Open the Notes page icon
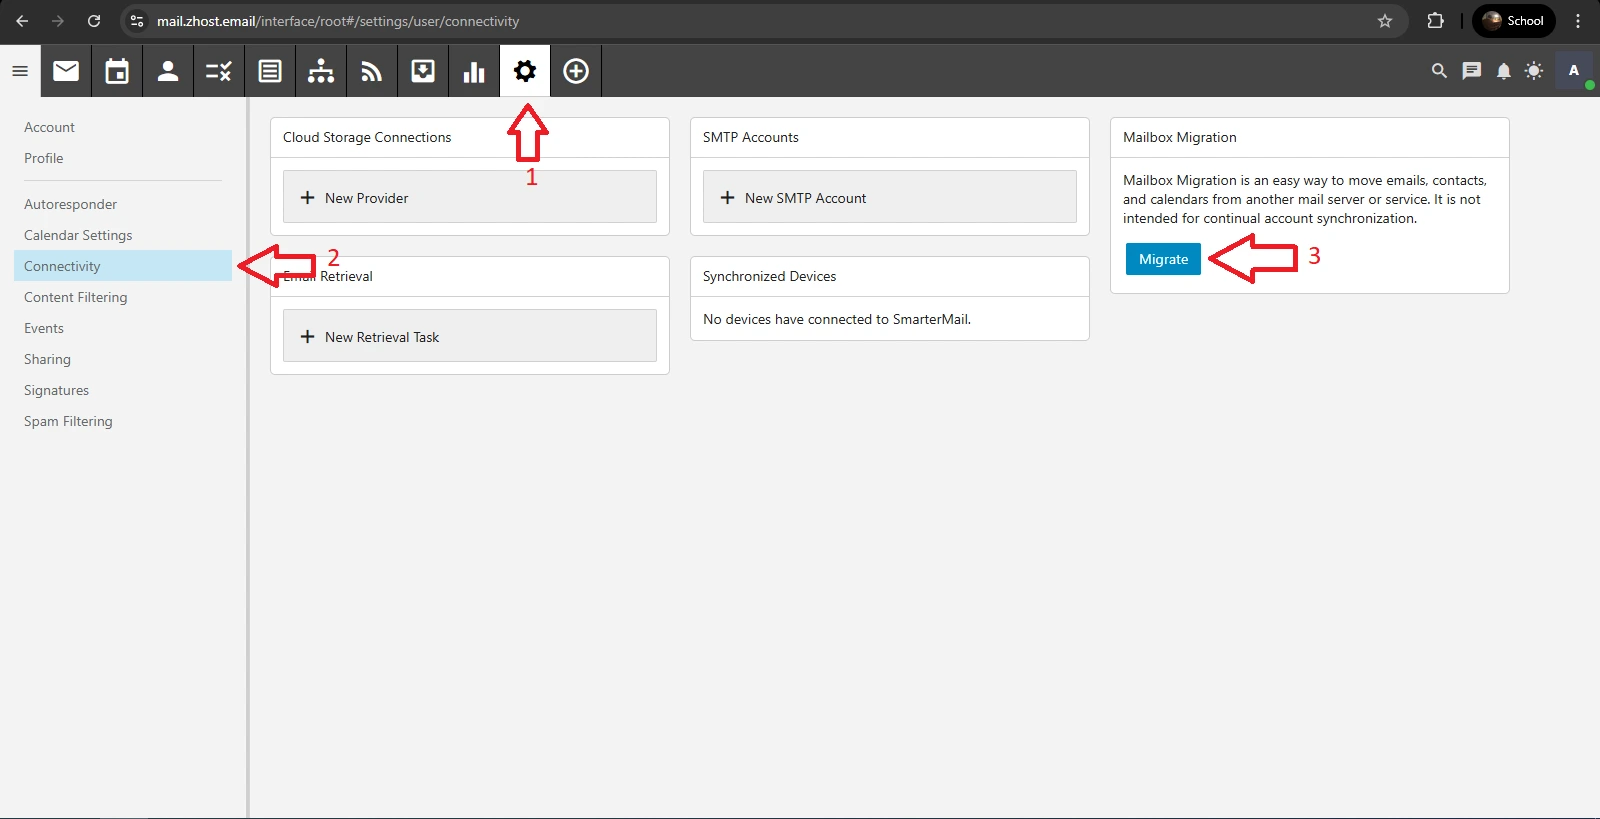This screenshot has width=1600, height=819. (x=270, y=71)
